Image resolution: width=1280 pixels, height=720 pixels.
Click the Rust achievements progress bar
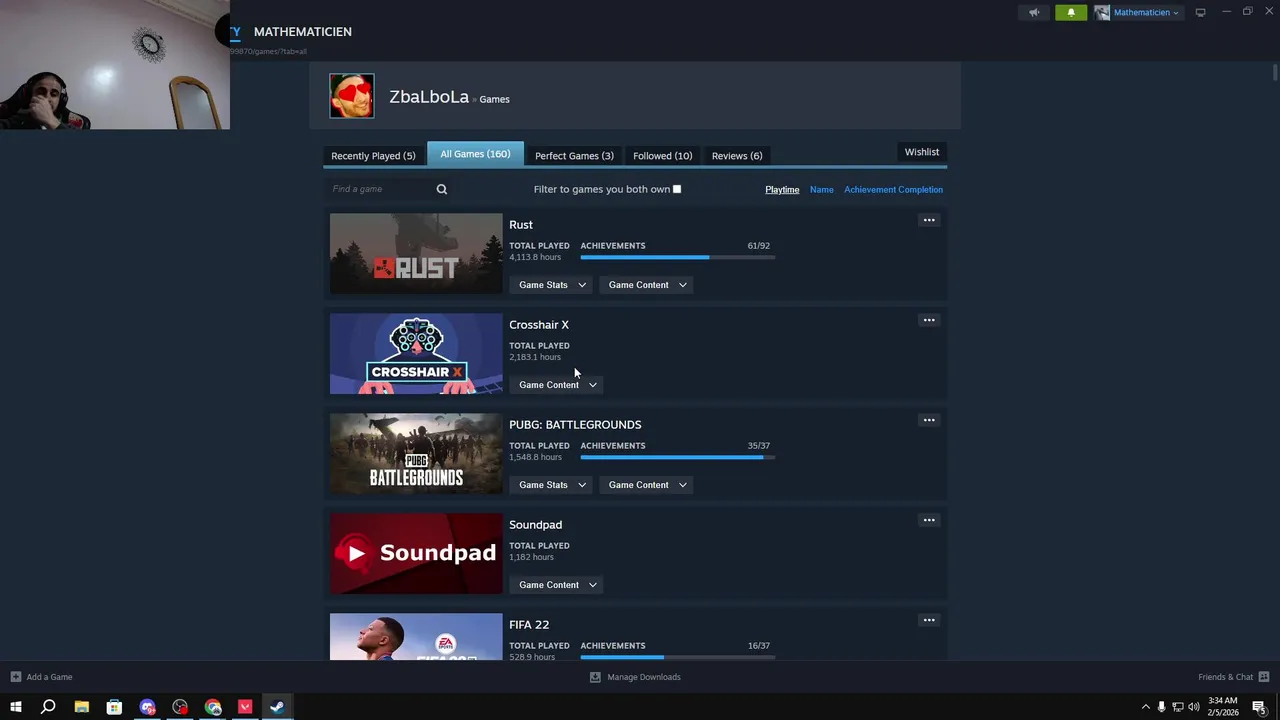point(678,257)
